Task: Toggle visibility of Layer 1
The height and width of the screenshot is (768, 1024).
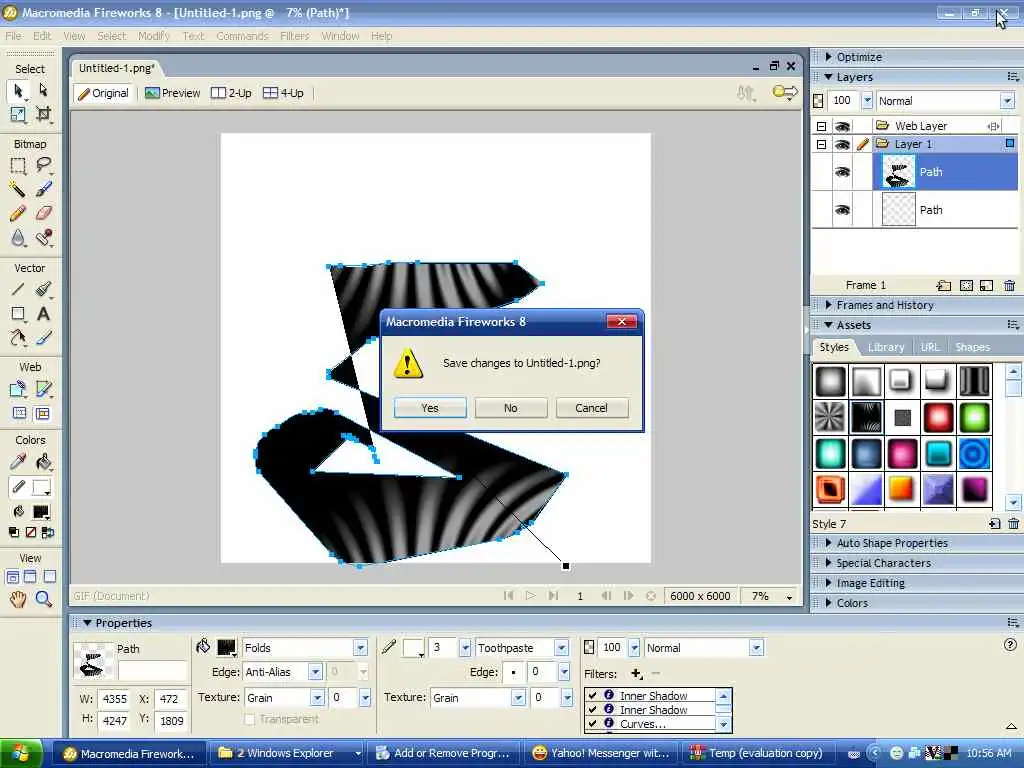Action: tap(842, 144)
